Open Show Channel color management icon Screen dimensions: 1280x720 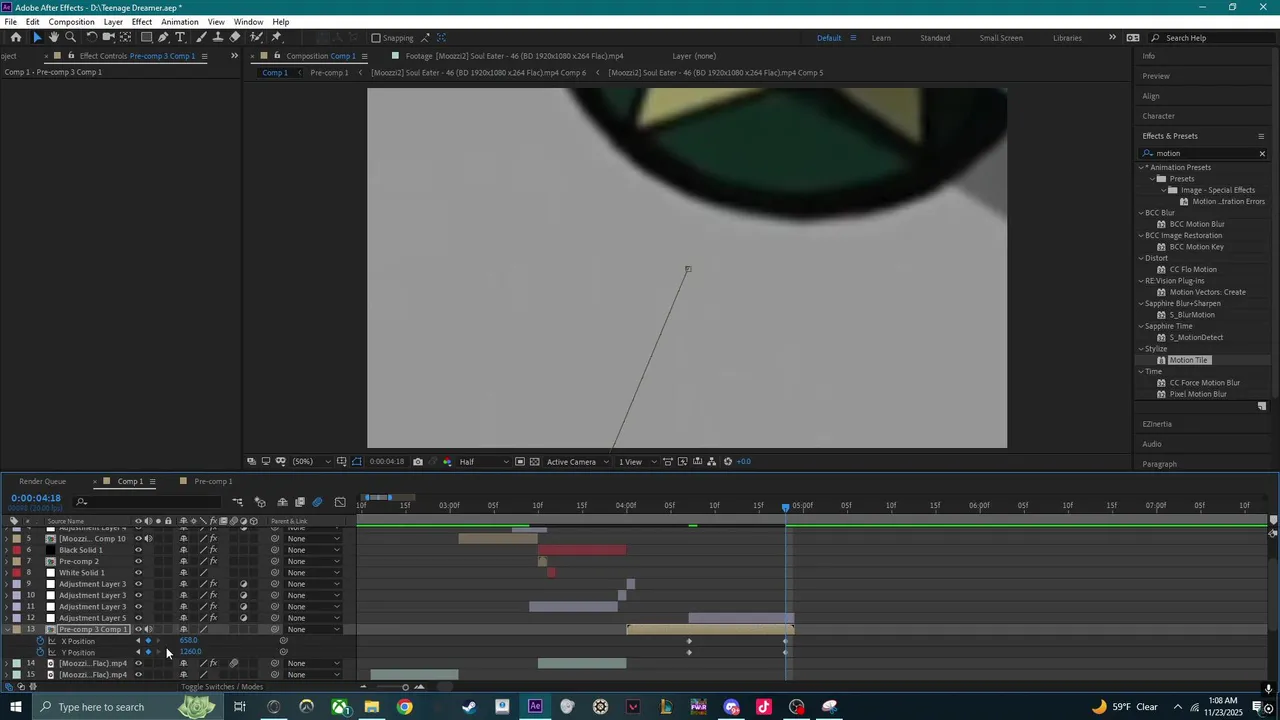[x=447, y=462]
